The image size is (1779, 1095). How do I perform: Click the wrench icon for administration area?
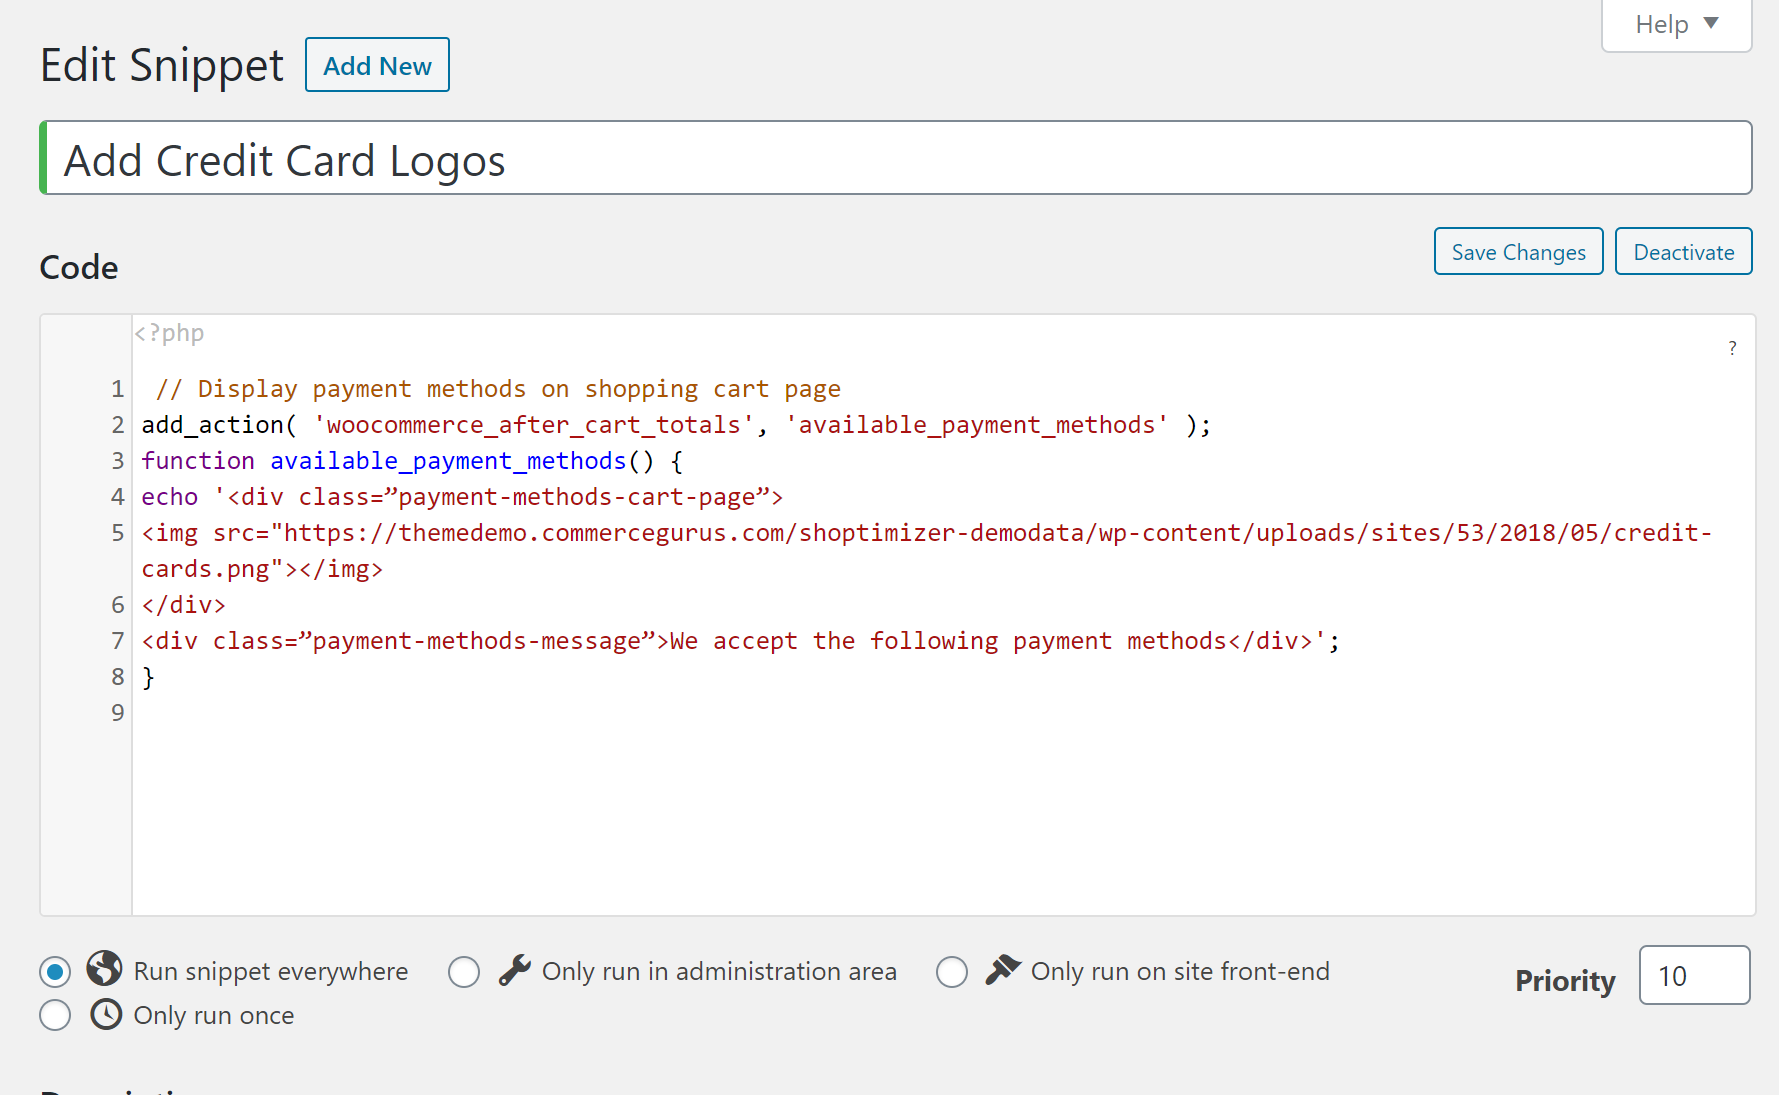pos(514,970)
